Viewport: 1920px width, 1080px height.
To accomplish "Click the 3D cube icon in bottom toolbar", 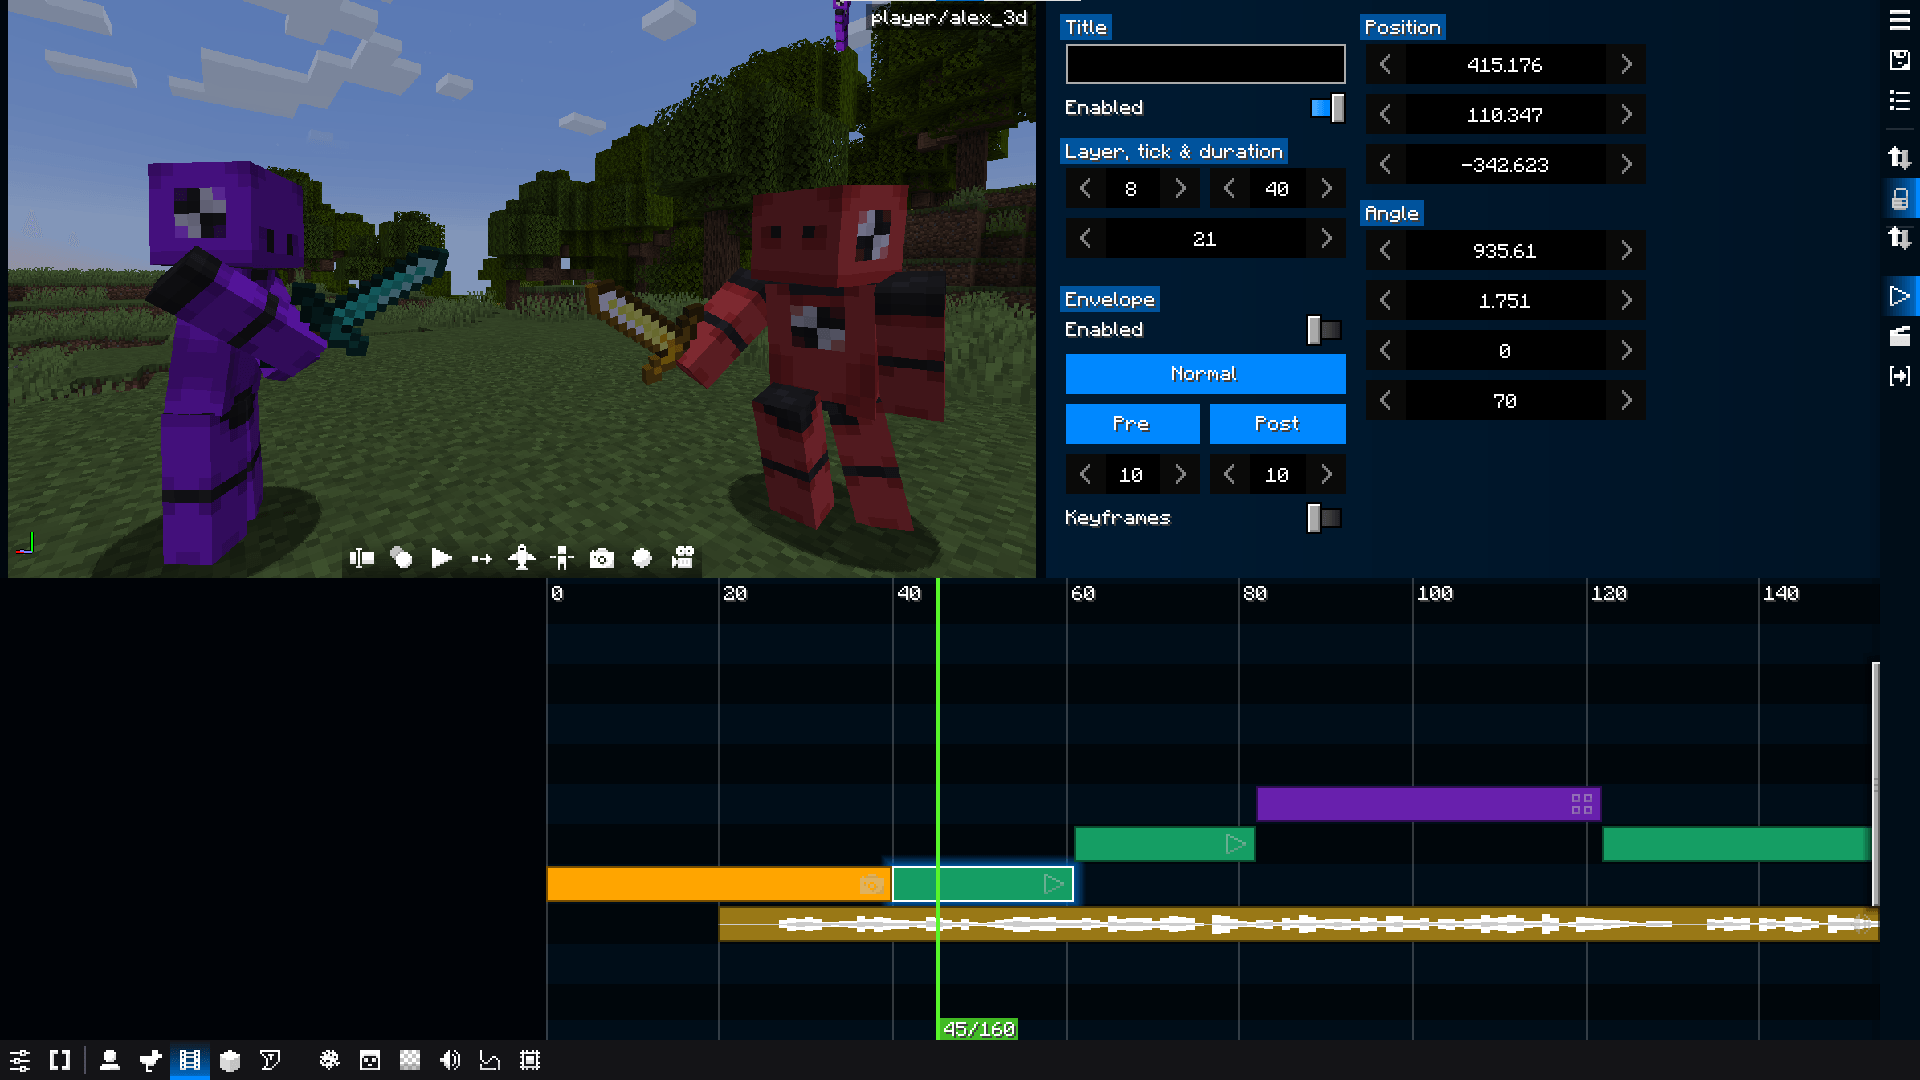I will click(230, 1060).
